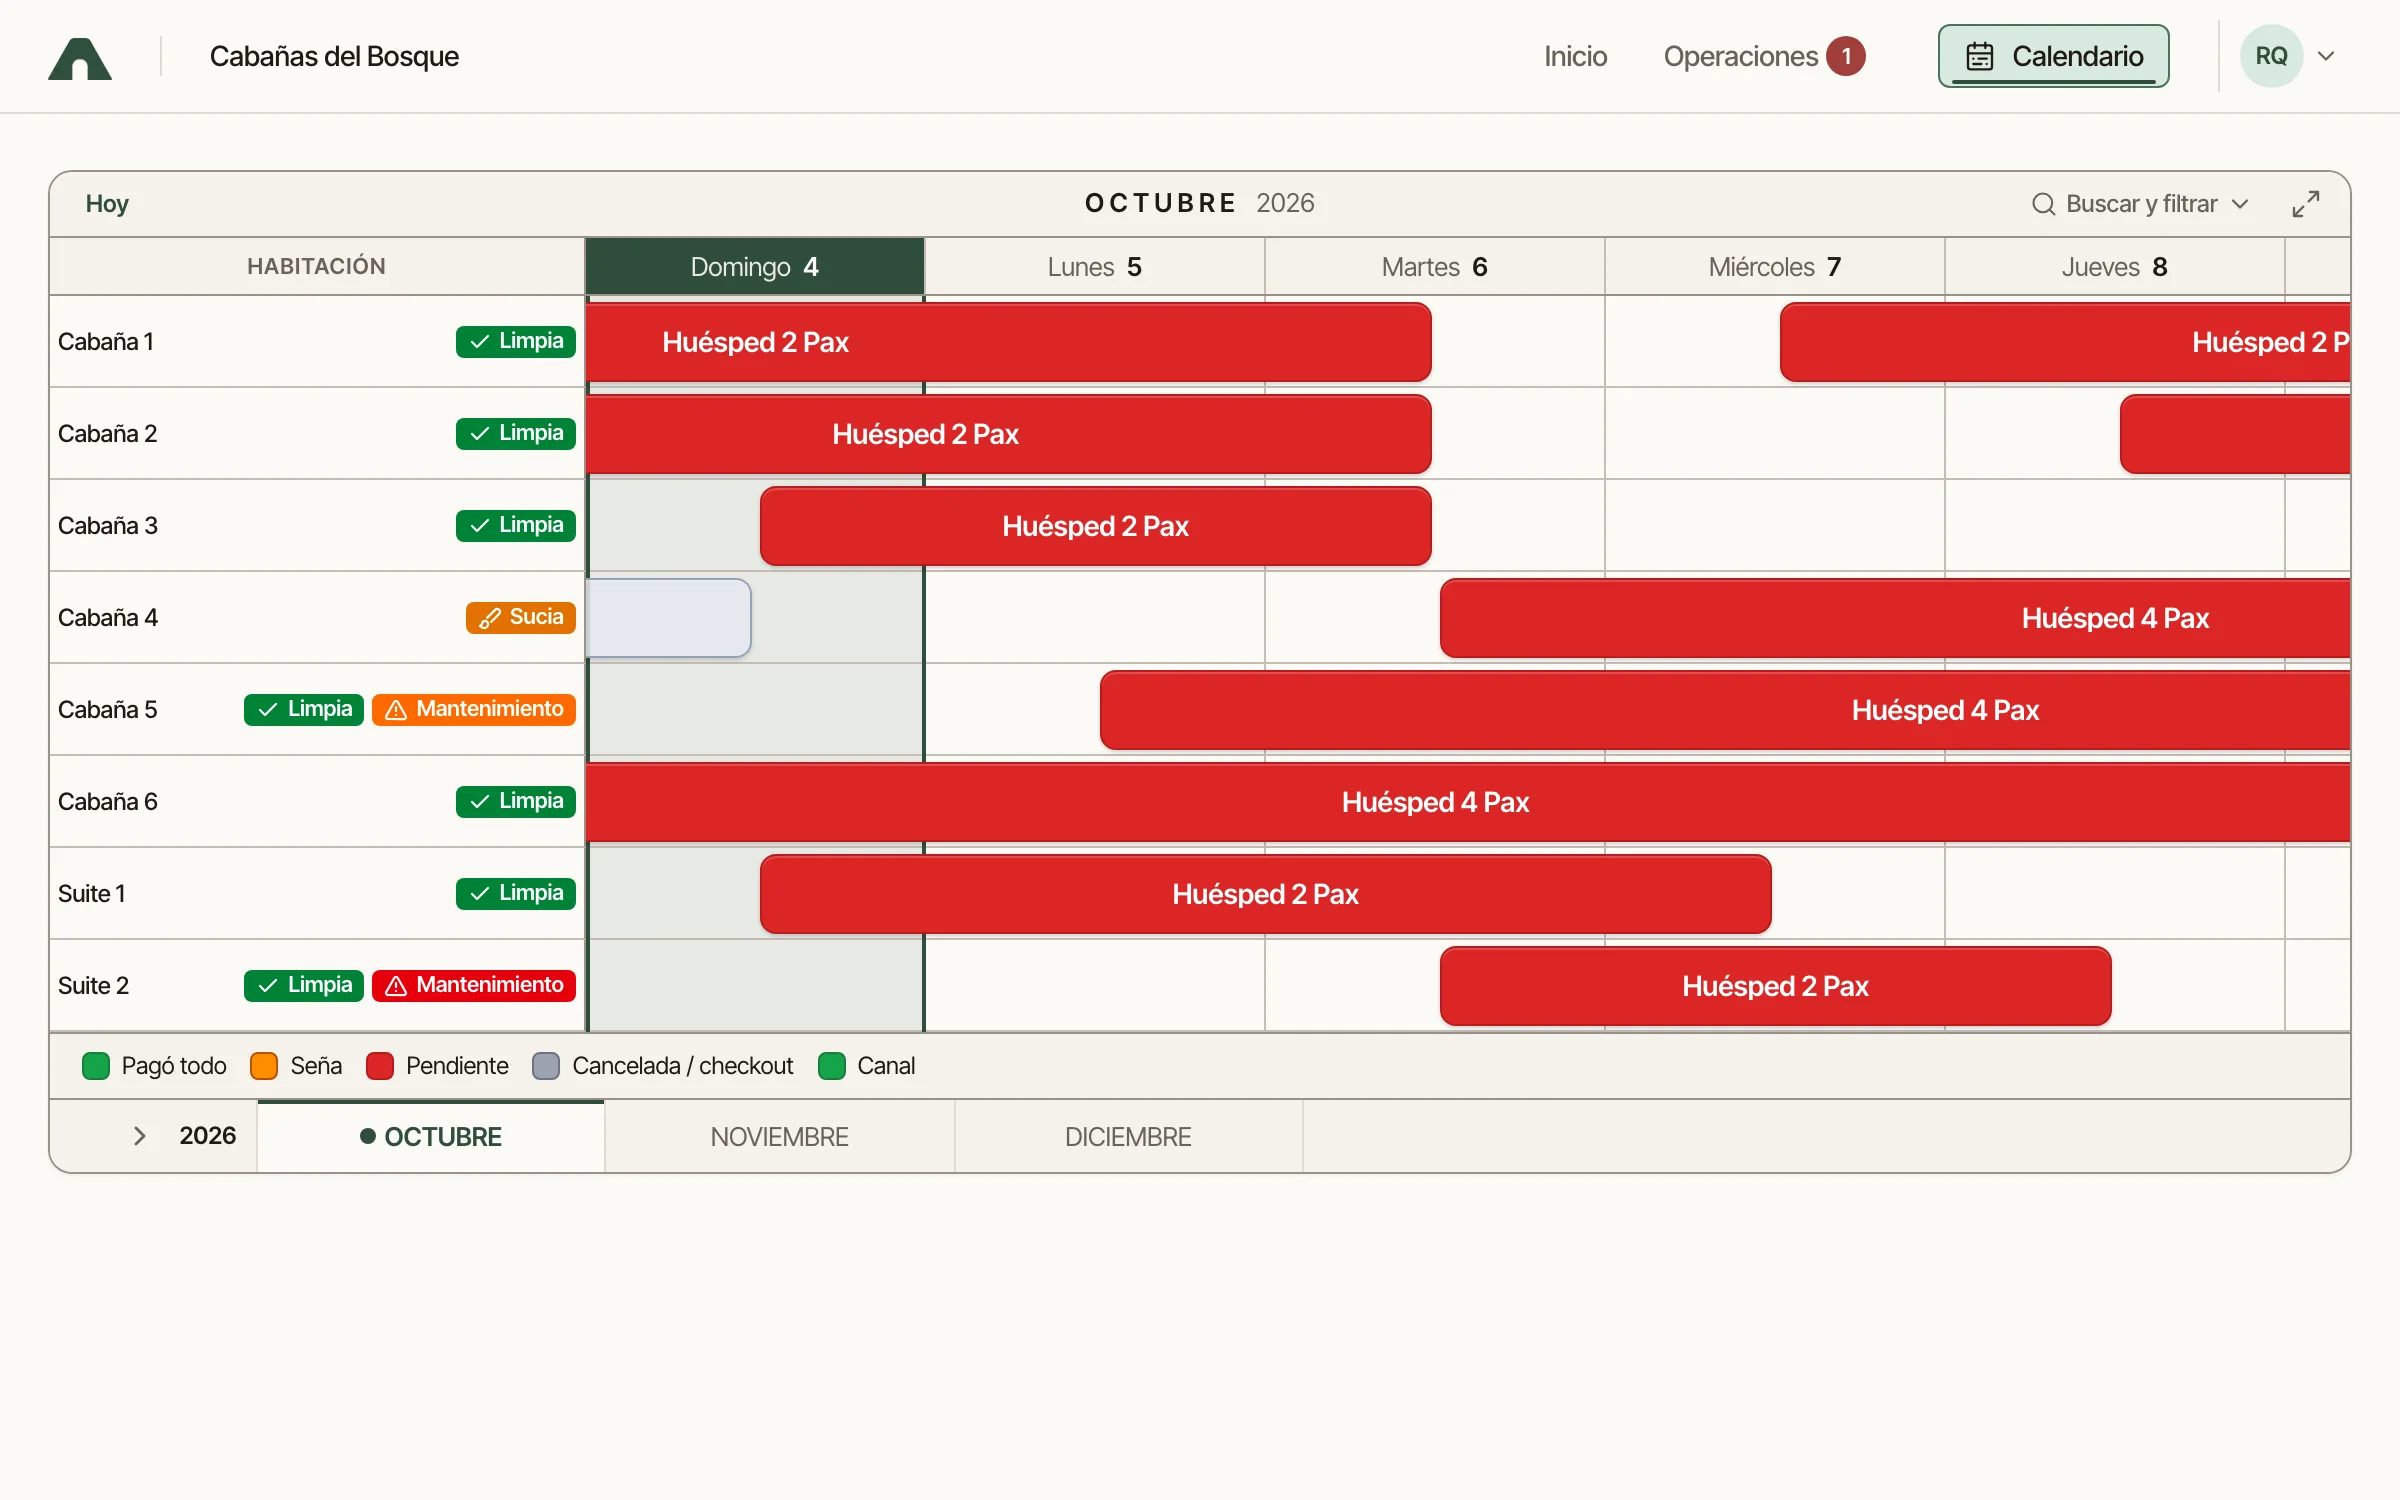This screenshot has height=1500, width=2400.
Task: Switch to the NOVIEMBRE month tab
Action: (779, 1137)
